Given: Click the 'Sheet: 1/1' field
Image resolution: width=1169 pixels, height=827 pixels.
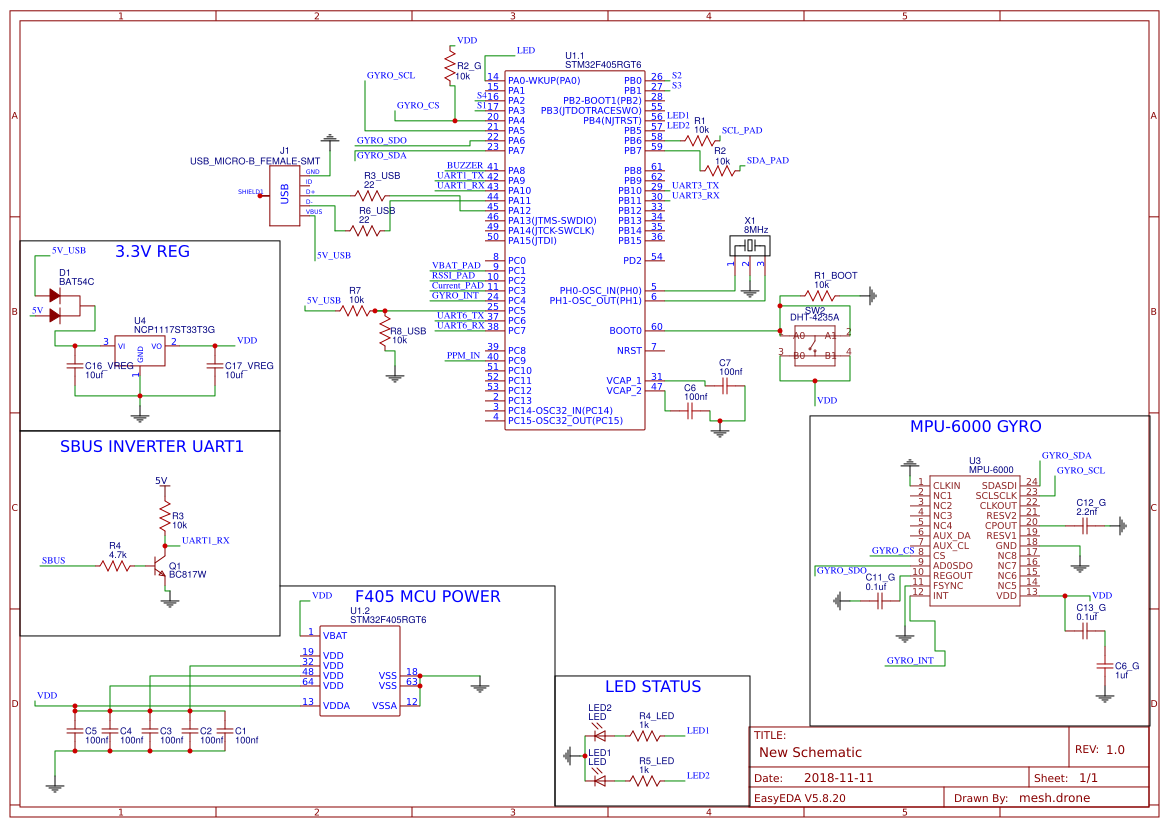Looking at the screenshot, I should (1066, 778).
